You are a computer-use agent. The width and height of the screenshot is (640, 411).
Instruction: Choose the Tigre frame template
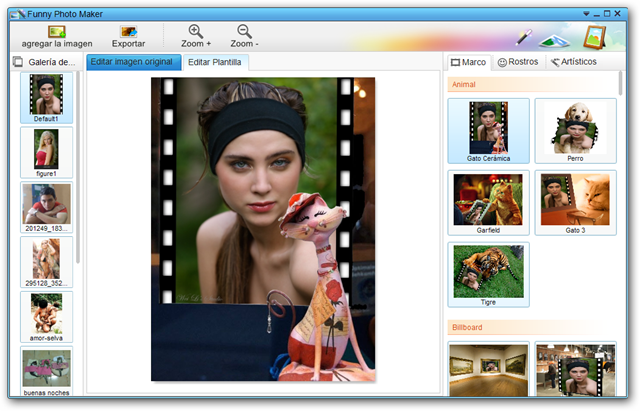point(488,274)
